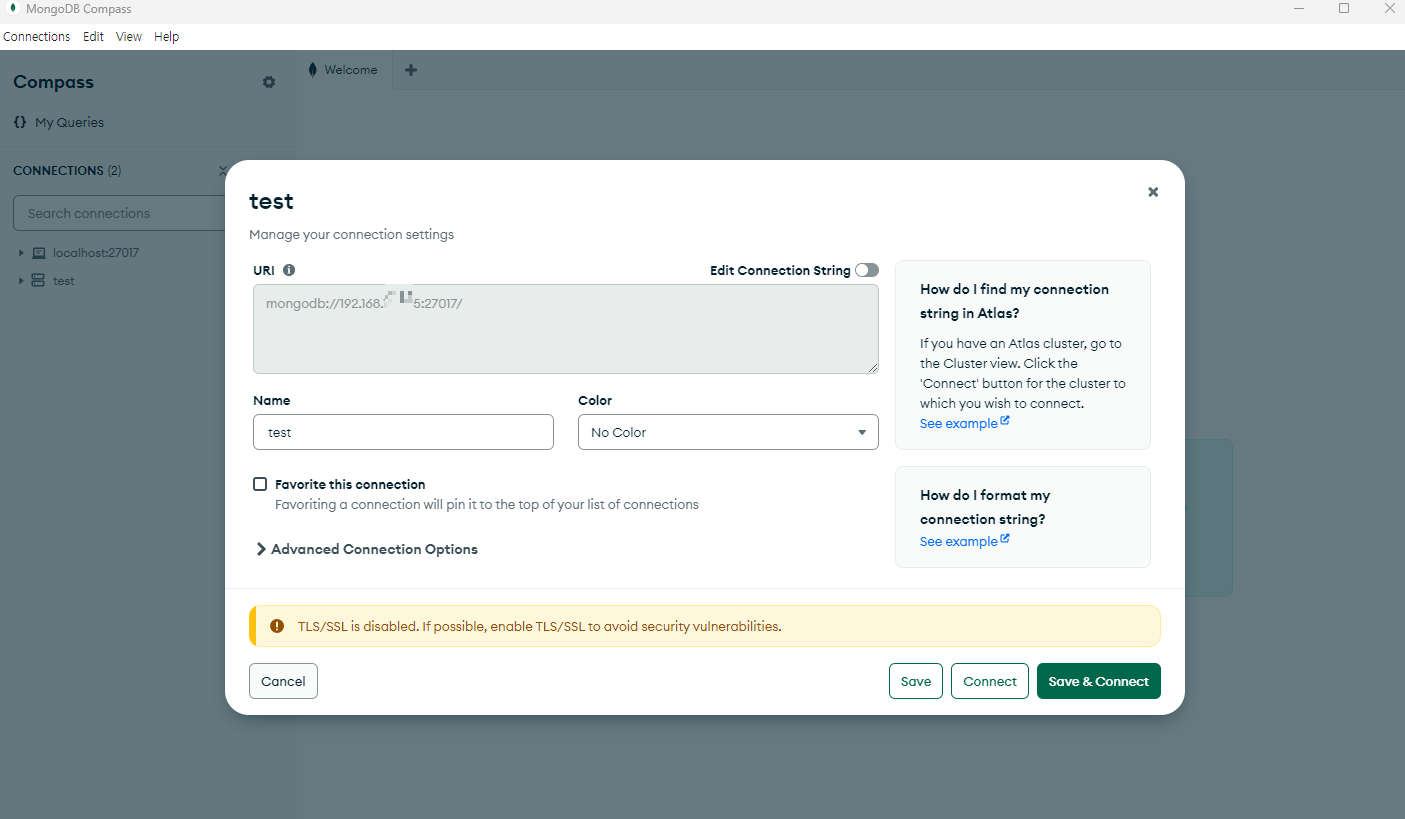Open the Edit menu

point(93,37)
